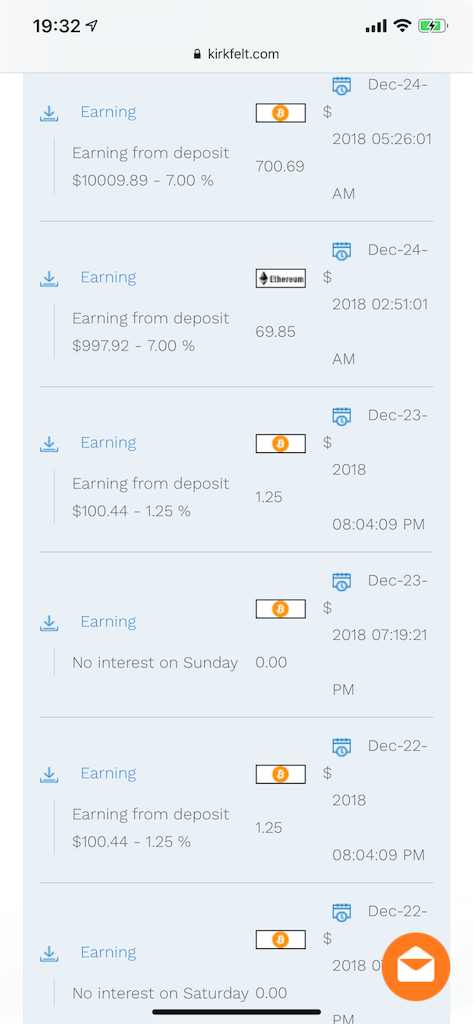
Task: Tap the battery indicator in status bar
Action: [433, 26]
